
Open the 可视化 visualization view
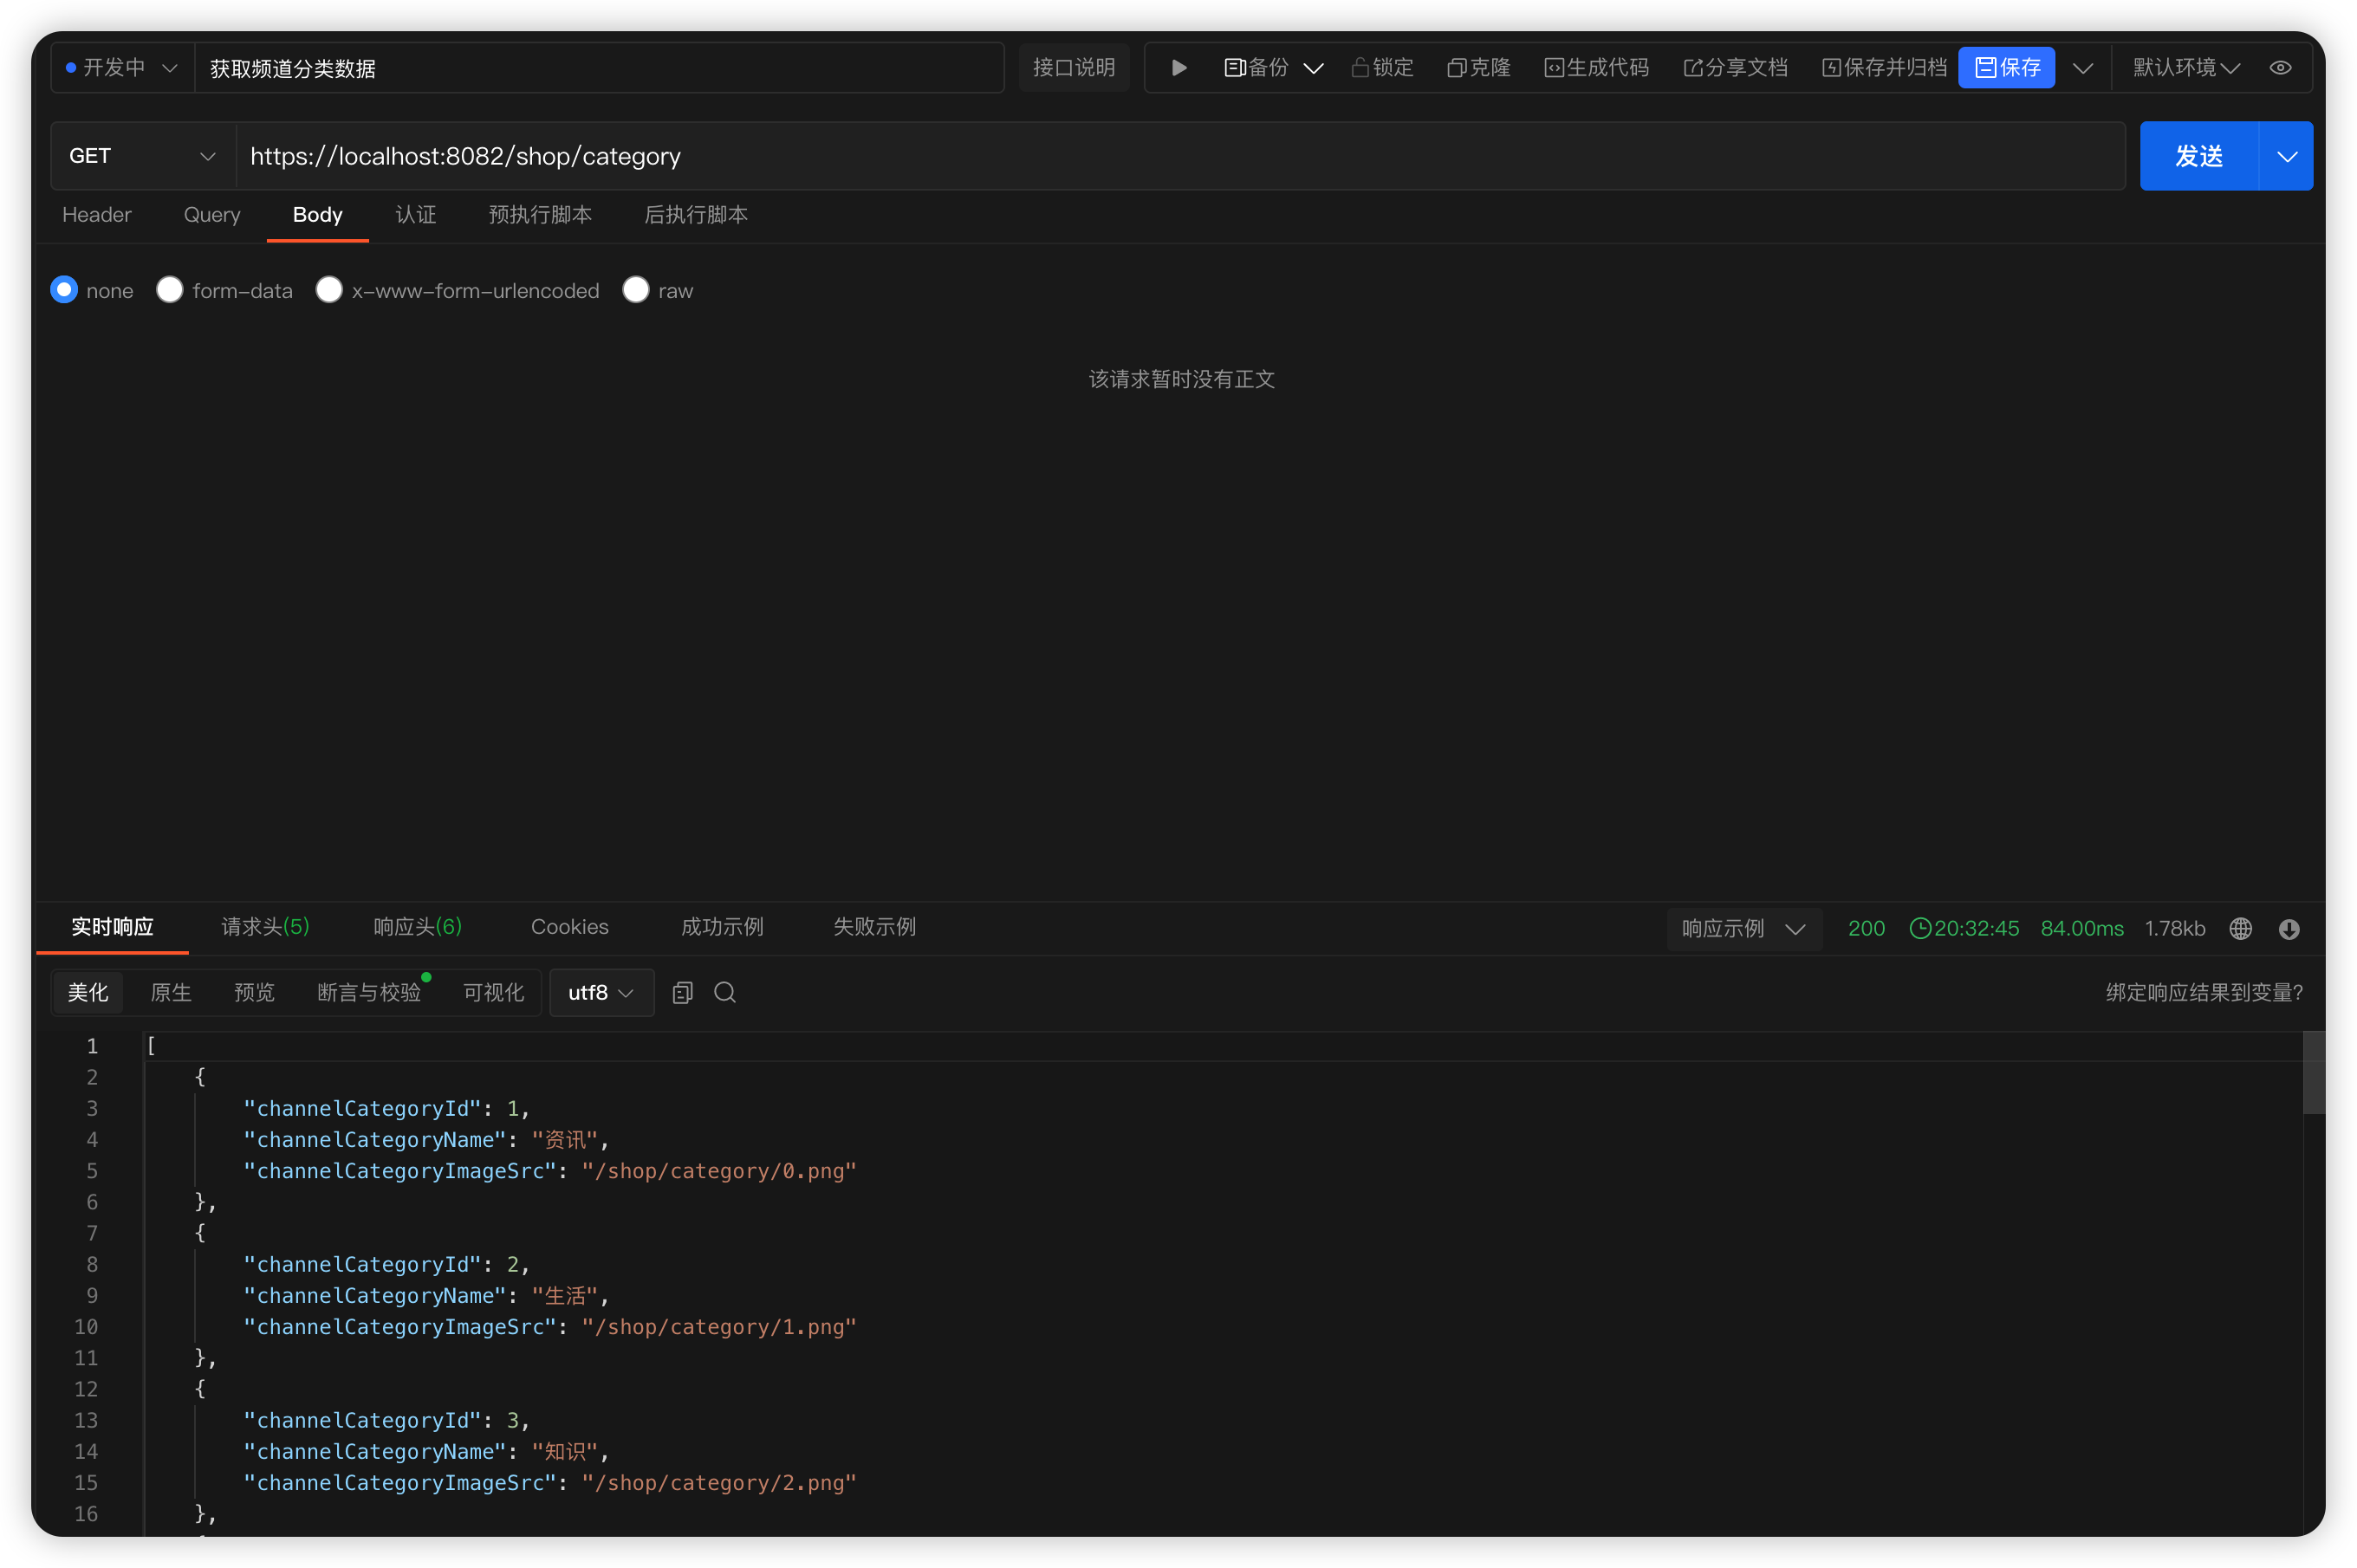tap(494, 992)
